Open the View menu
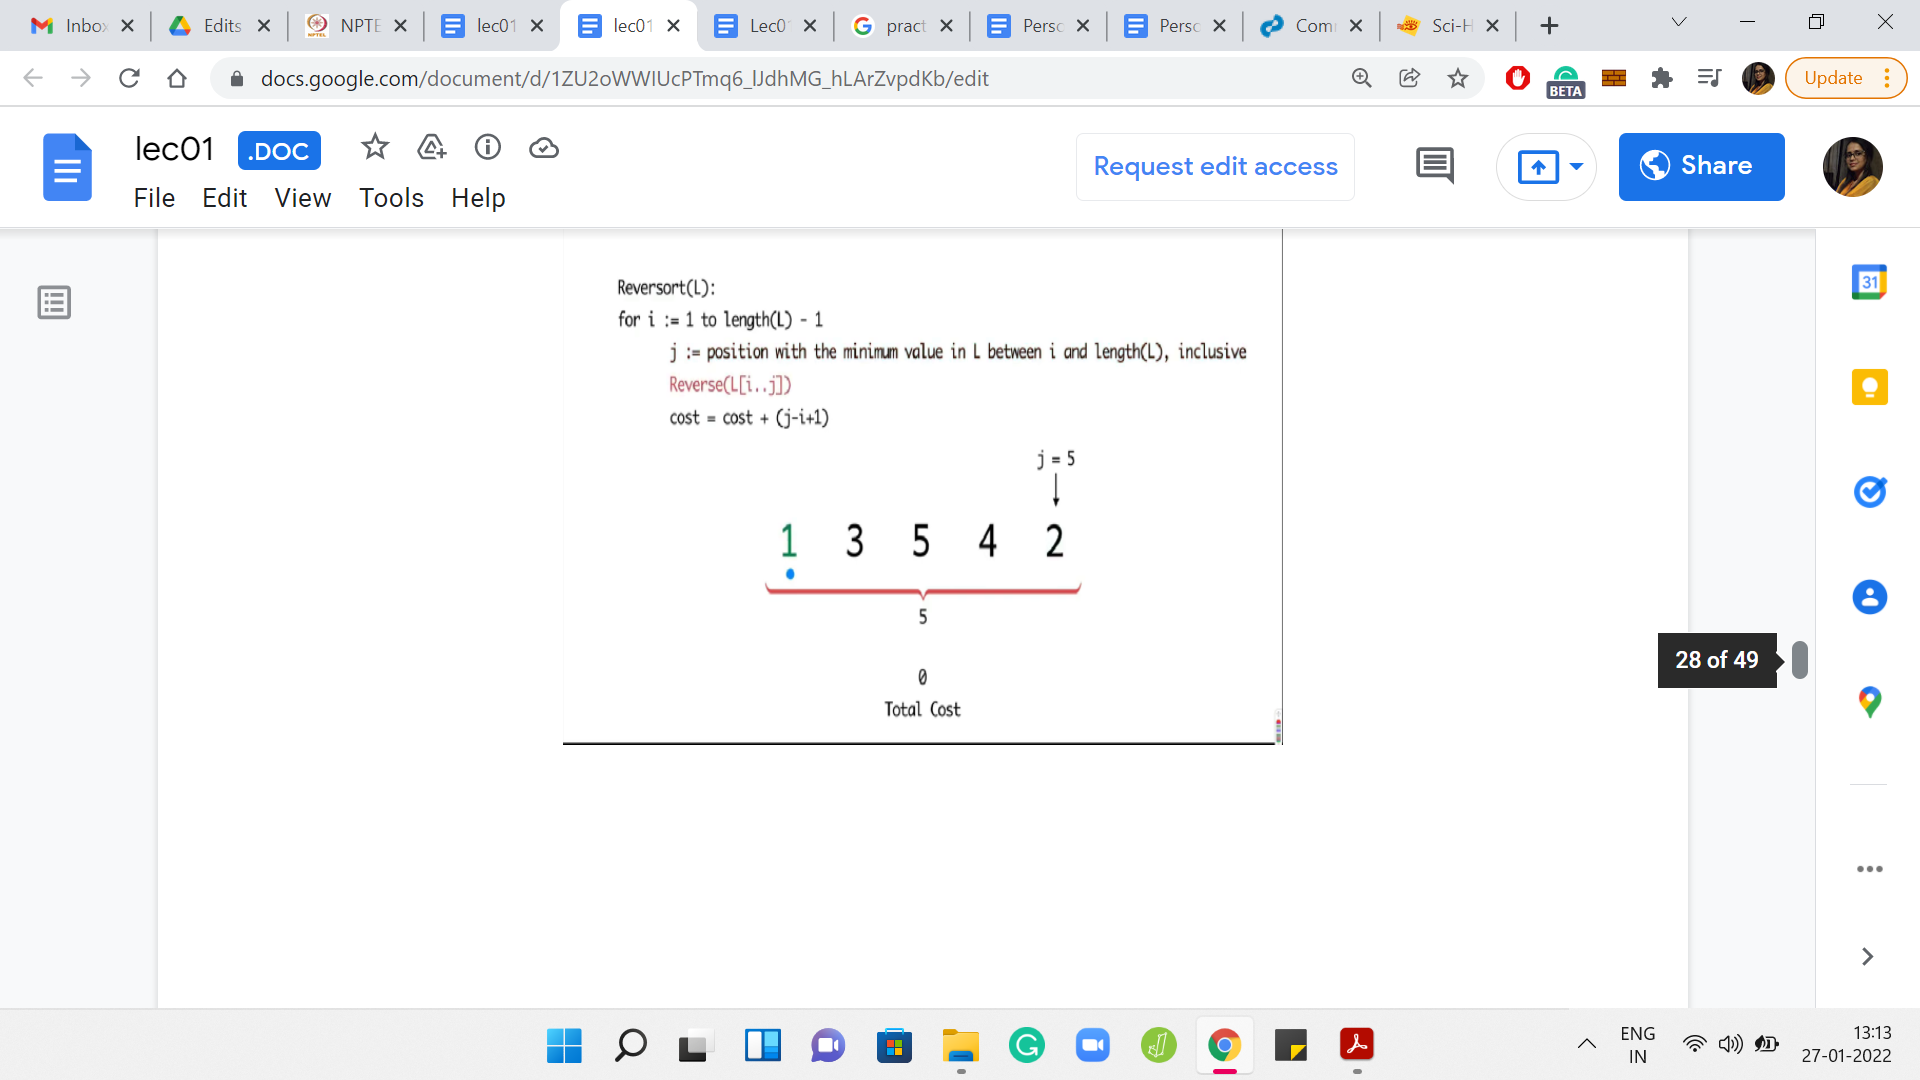Screen dimensions: 1920x1080 (303, 198)
